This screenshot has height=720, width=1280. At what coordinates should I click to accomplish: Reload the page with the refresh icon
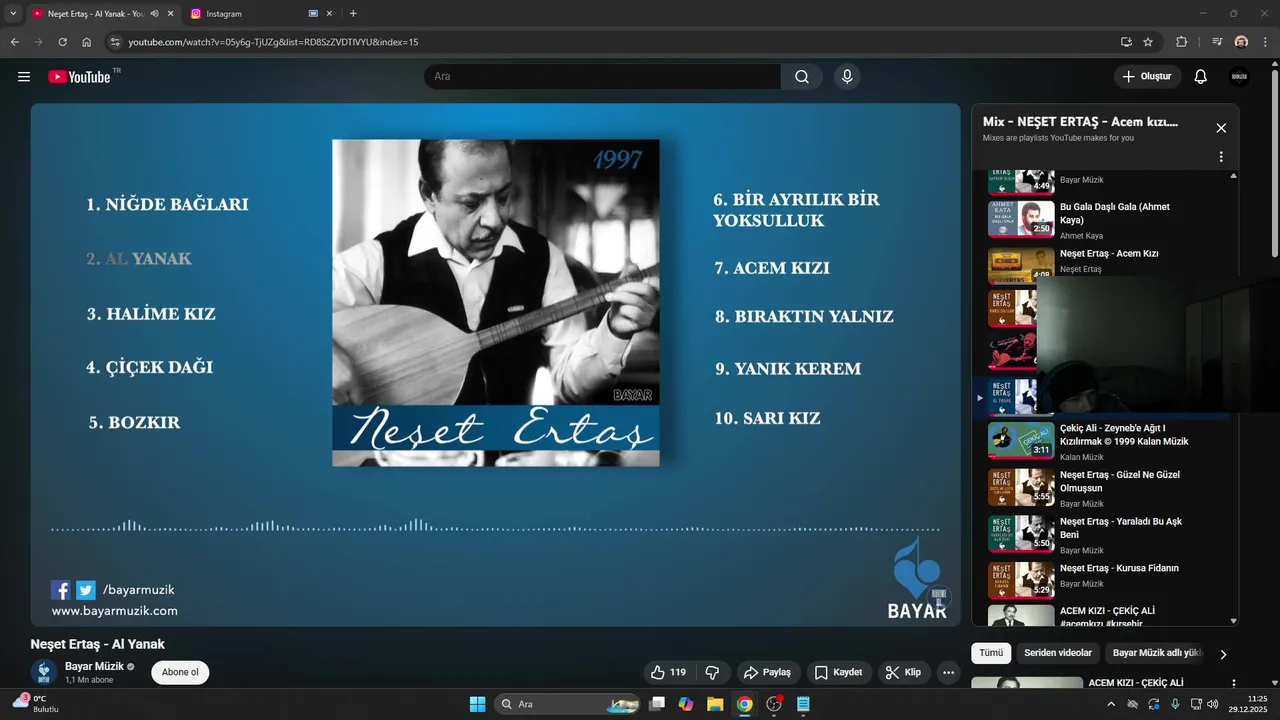[x=62, y=42]
